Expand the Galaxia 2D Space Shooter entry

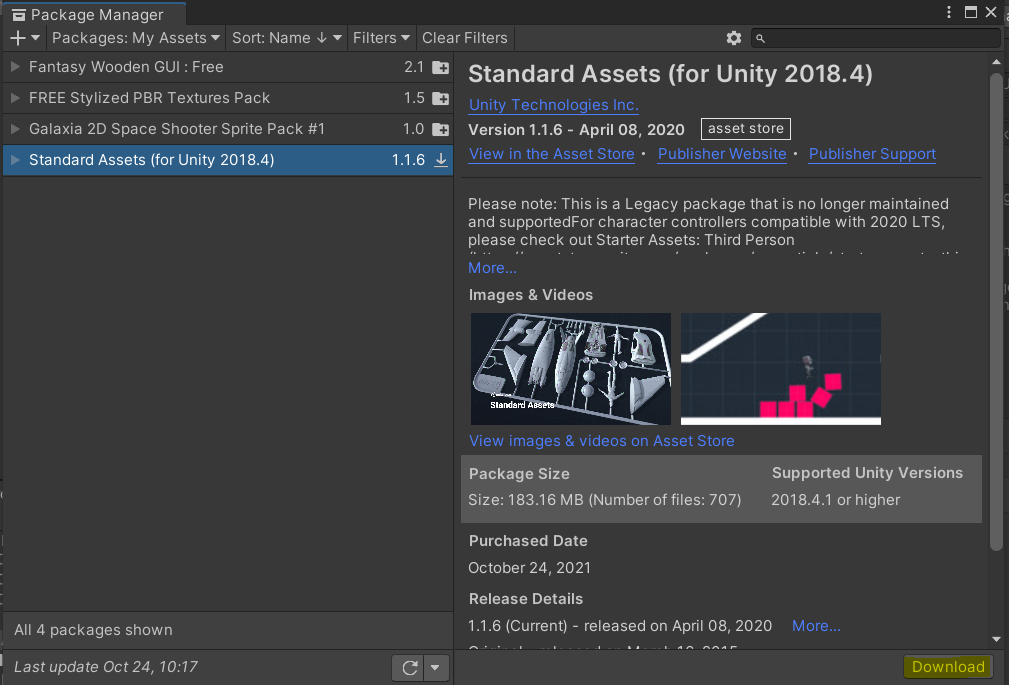click(15, 128)
